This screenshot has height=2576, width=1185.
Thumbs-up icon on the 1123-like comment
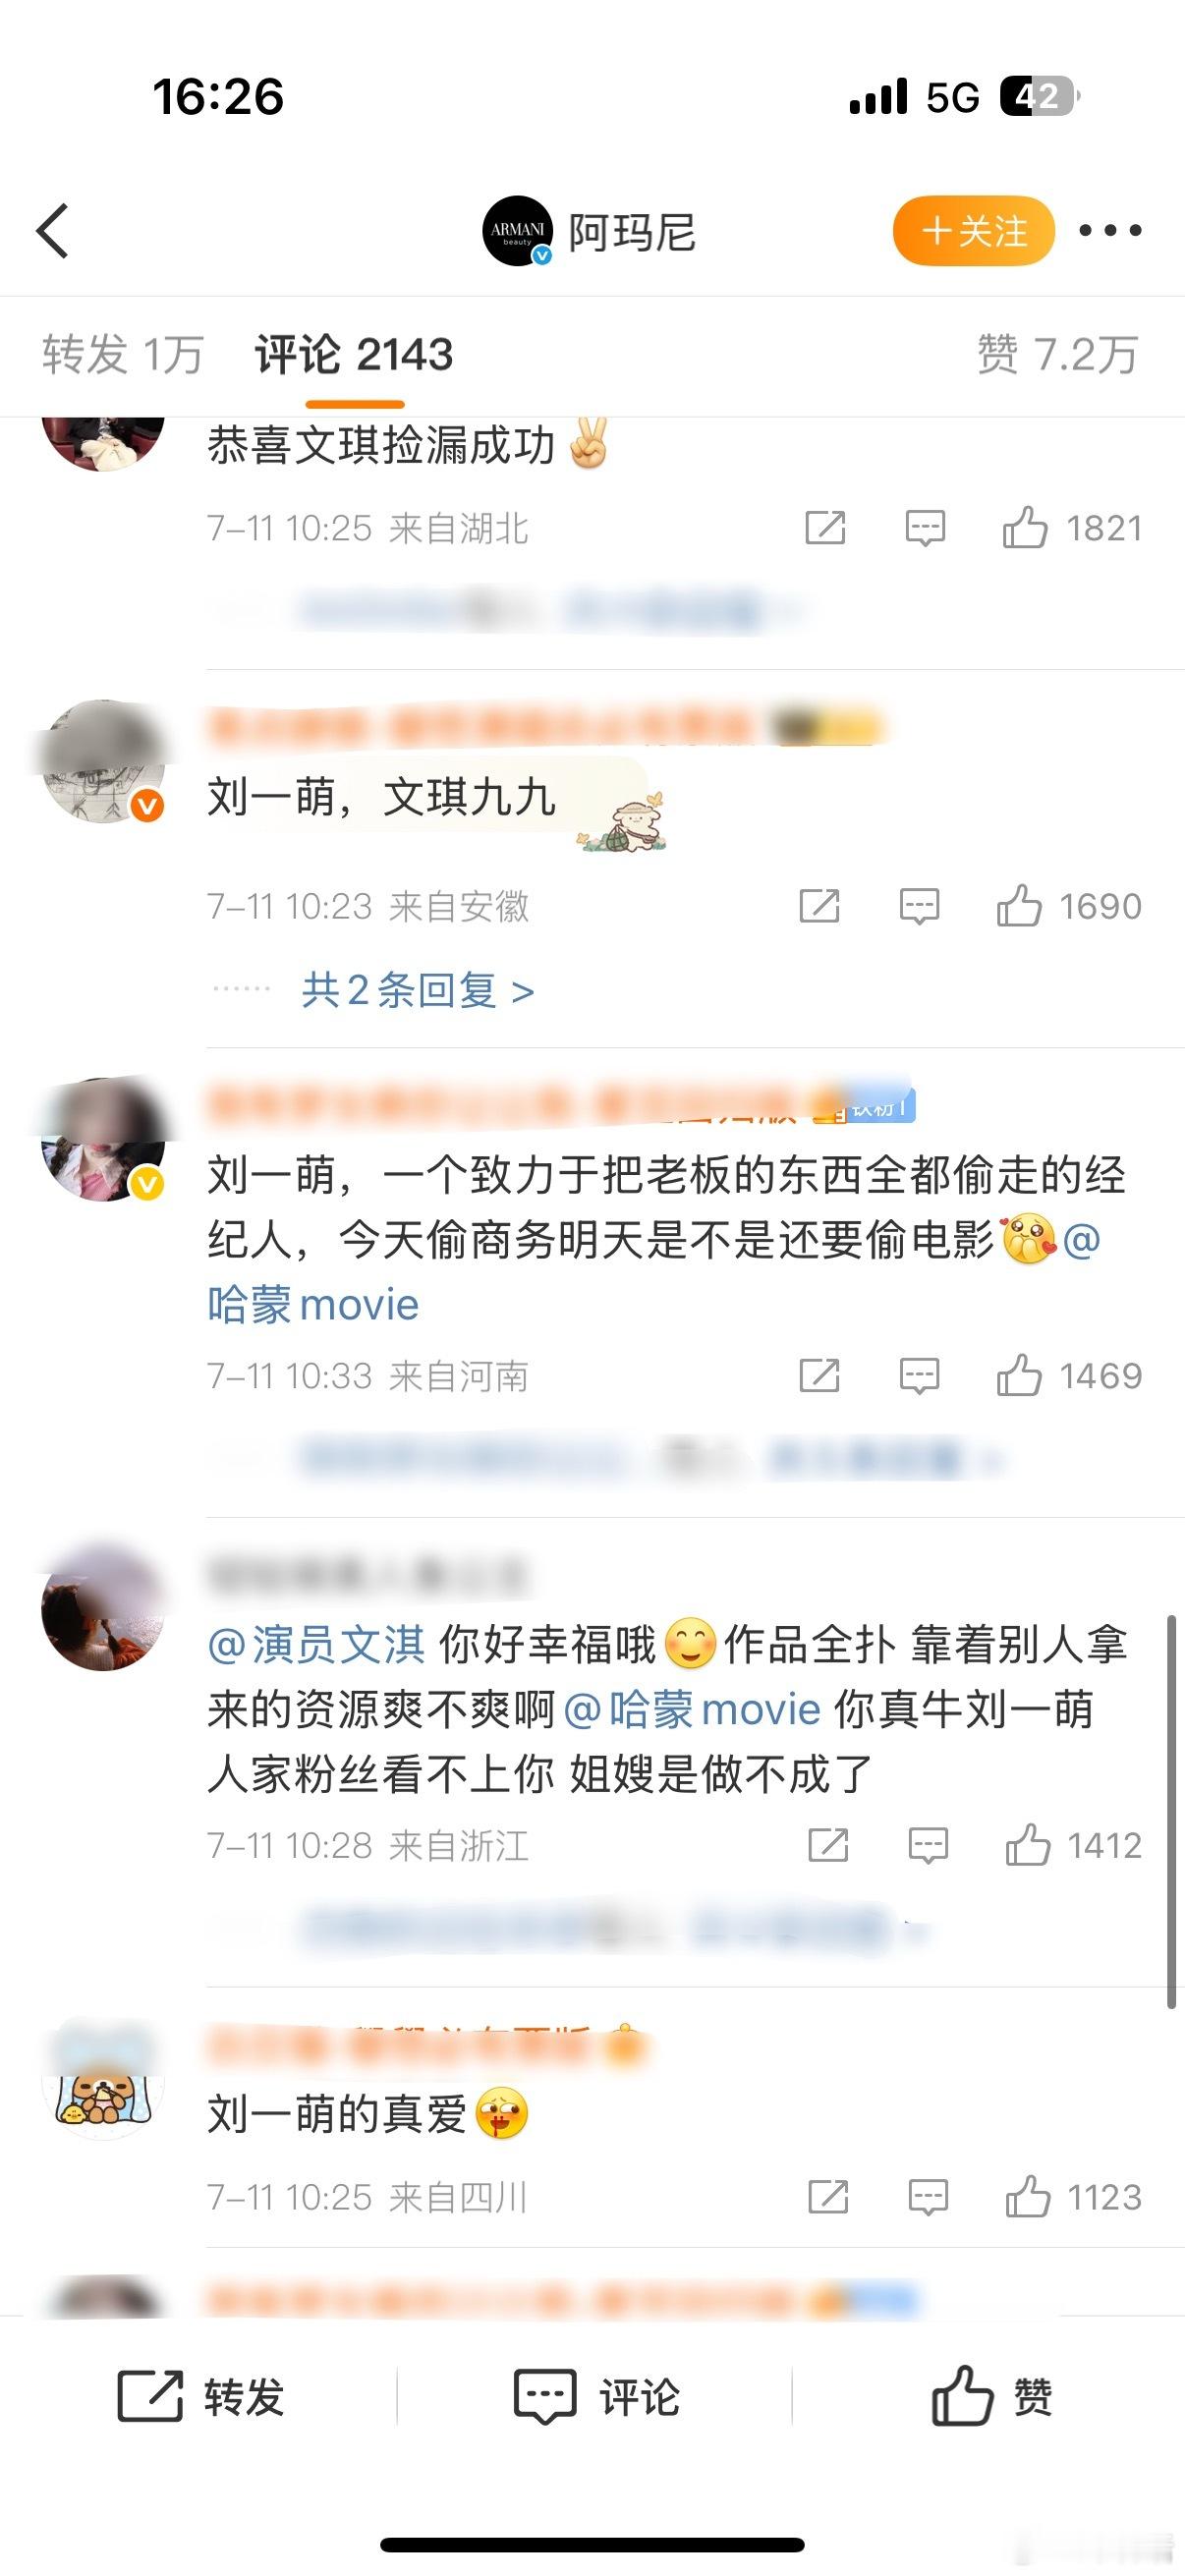click(1028, 2197)
